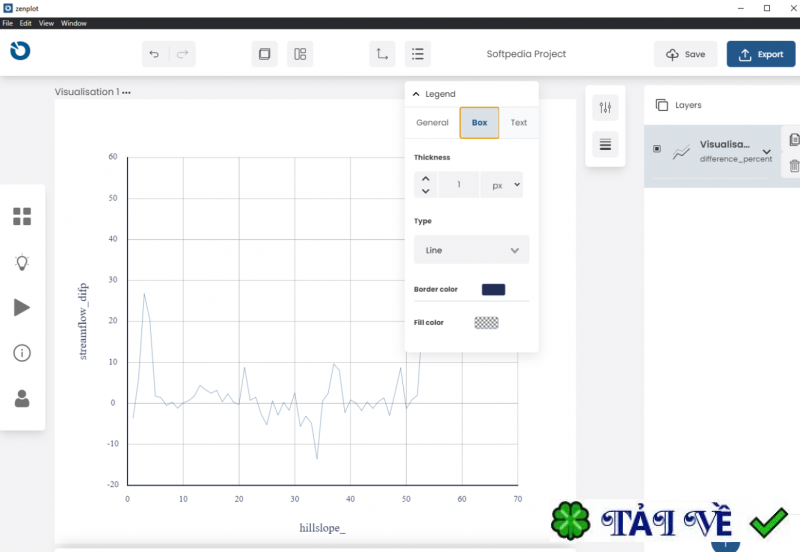Delete the layer with trash icon
Viewport: 800px width, 552px height.
[x=794, y=165]
